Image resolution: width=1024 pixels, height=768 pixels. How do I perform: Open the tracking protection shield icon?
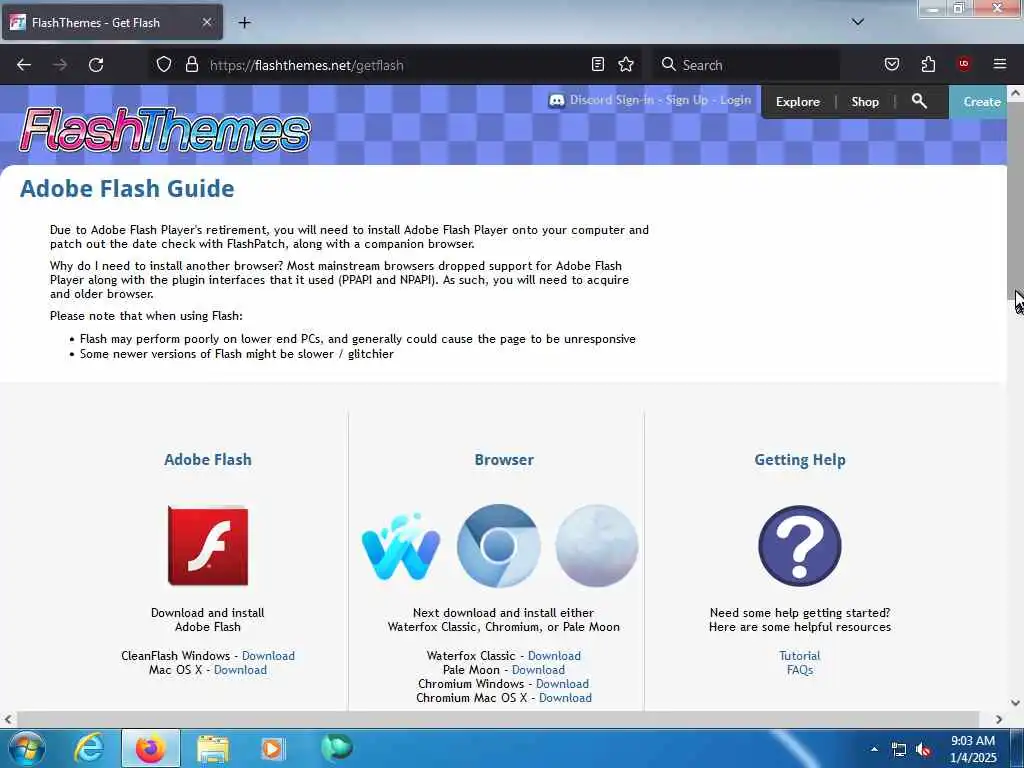164,65
